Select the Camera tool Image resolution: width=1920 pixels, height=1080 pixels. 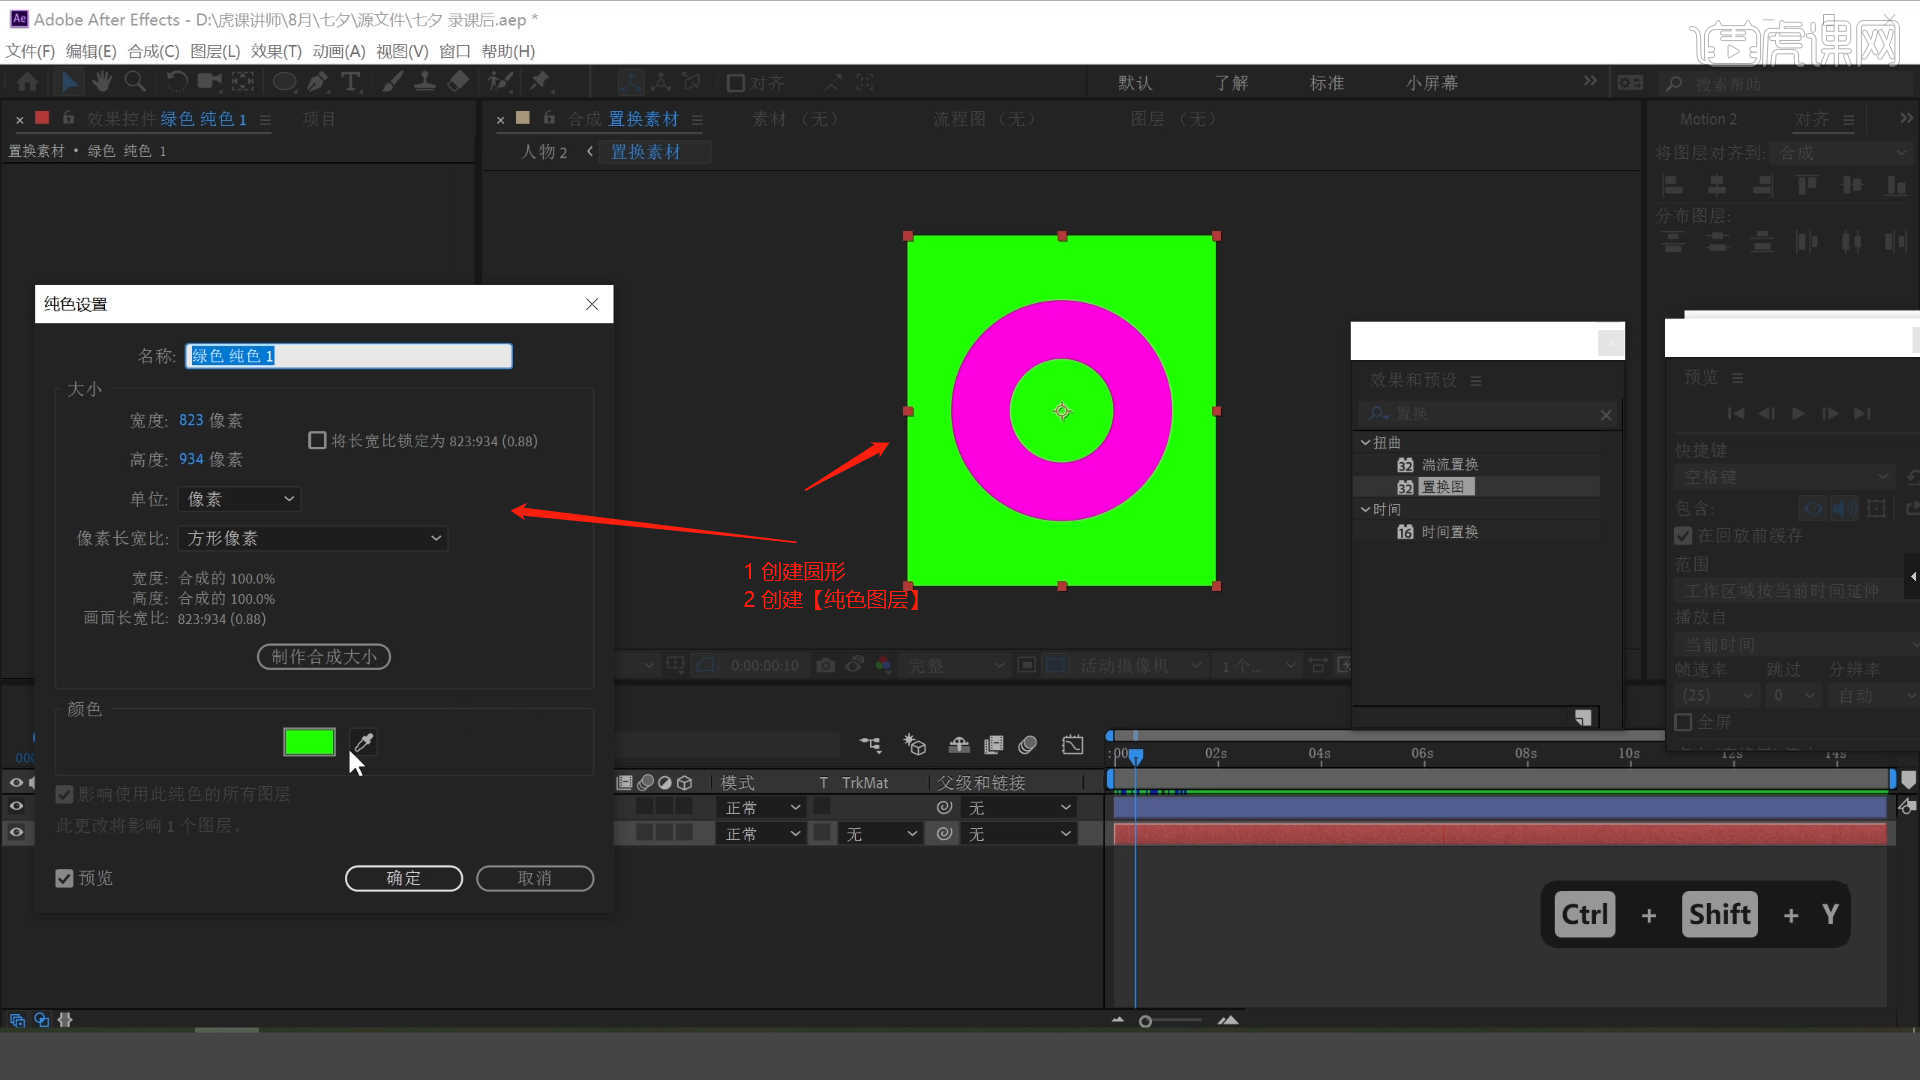point(209,82)
